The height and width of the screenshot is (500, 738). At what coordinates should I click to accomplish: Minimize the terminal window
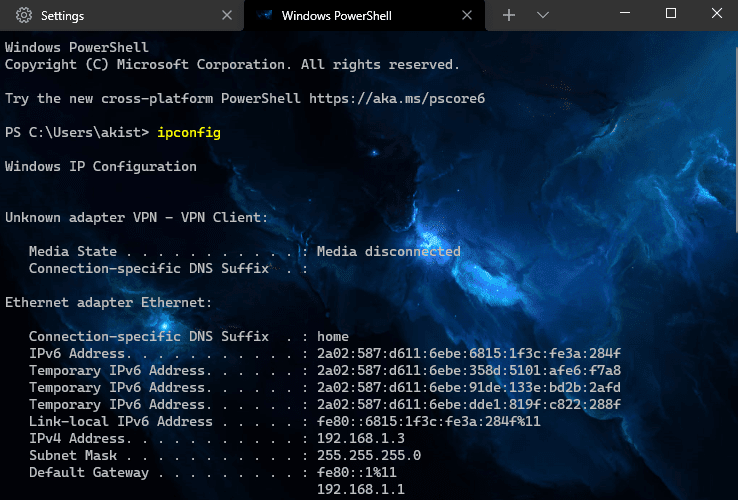tap(625, 13)
